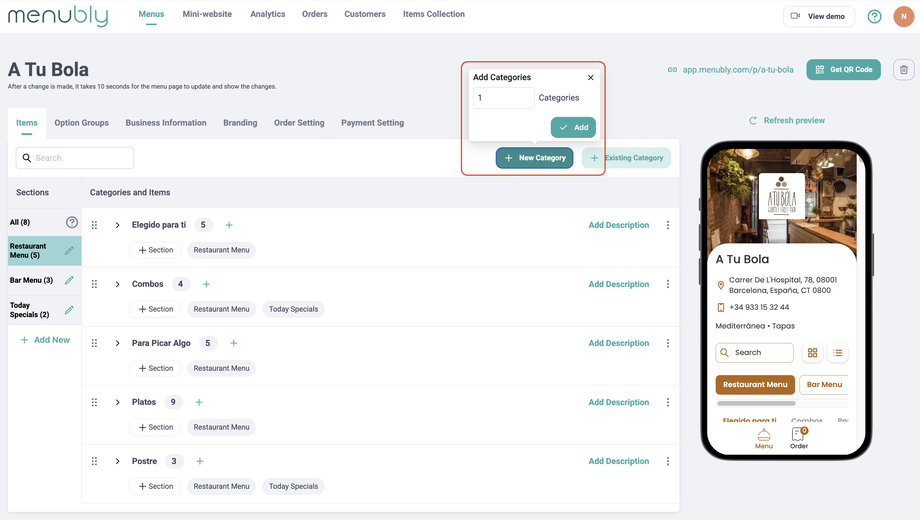Click the Existing Category button
920x520 pixels.
[626, 158]
